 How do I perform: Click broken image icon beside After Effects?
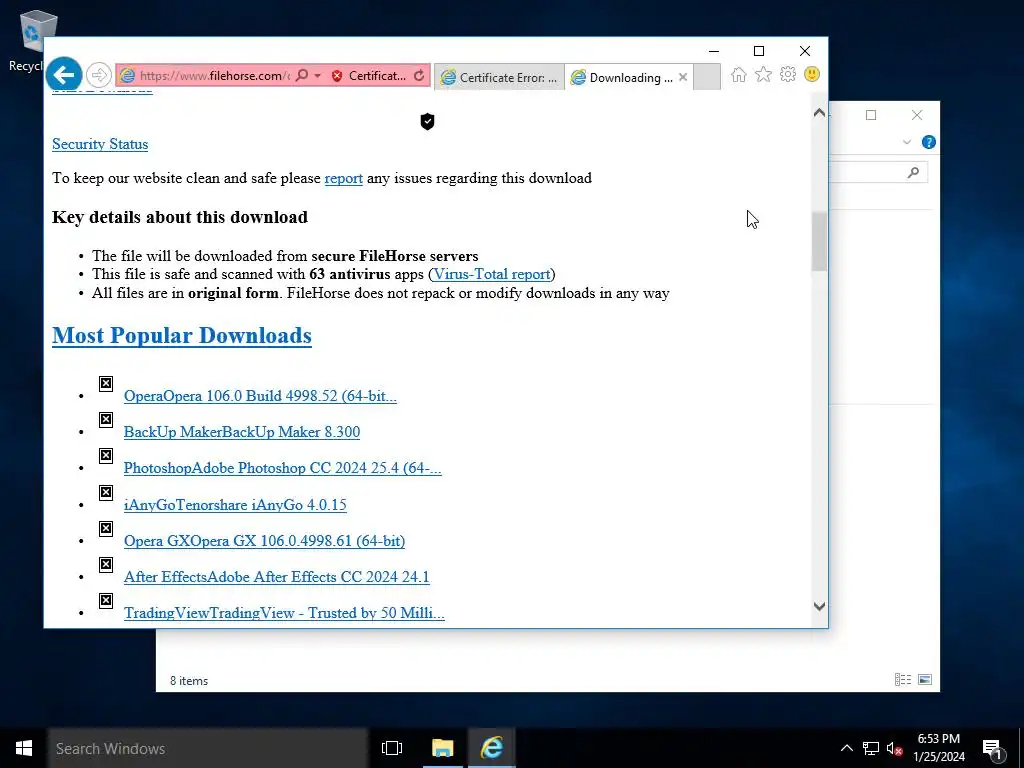click(106, 565)
